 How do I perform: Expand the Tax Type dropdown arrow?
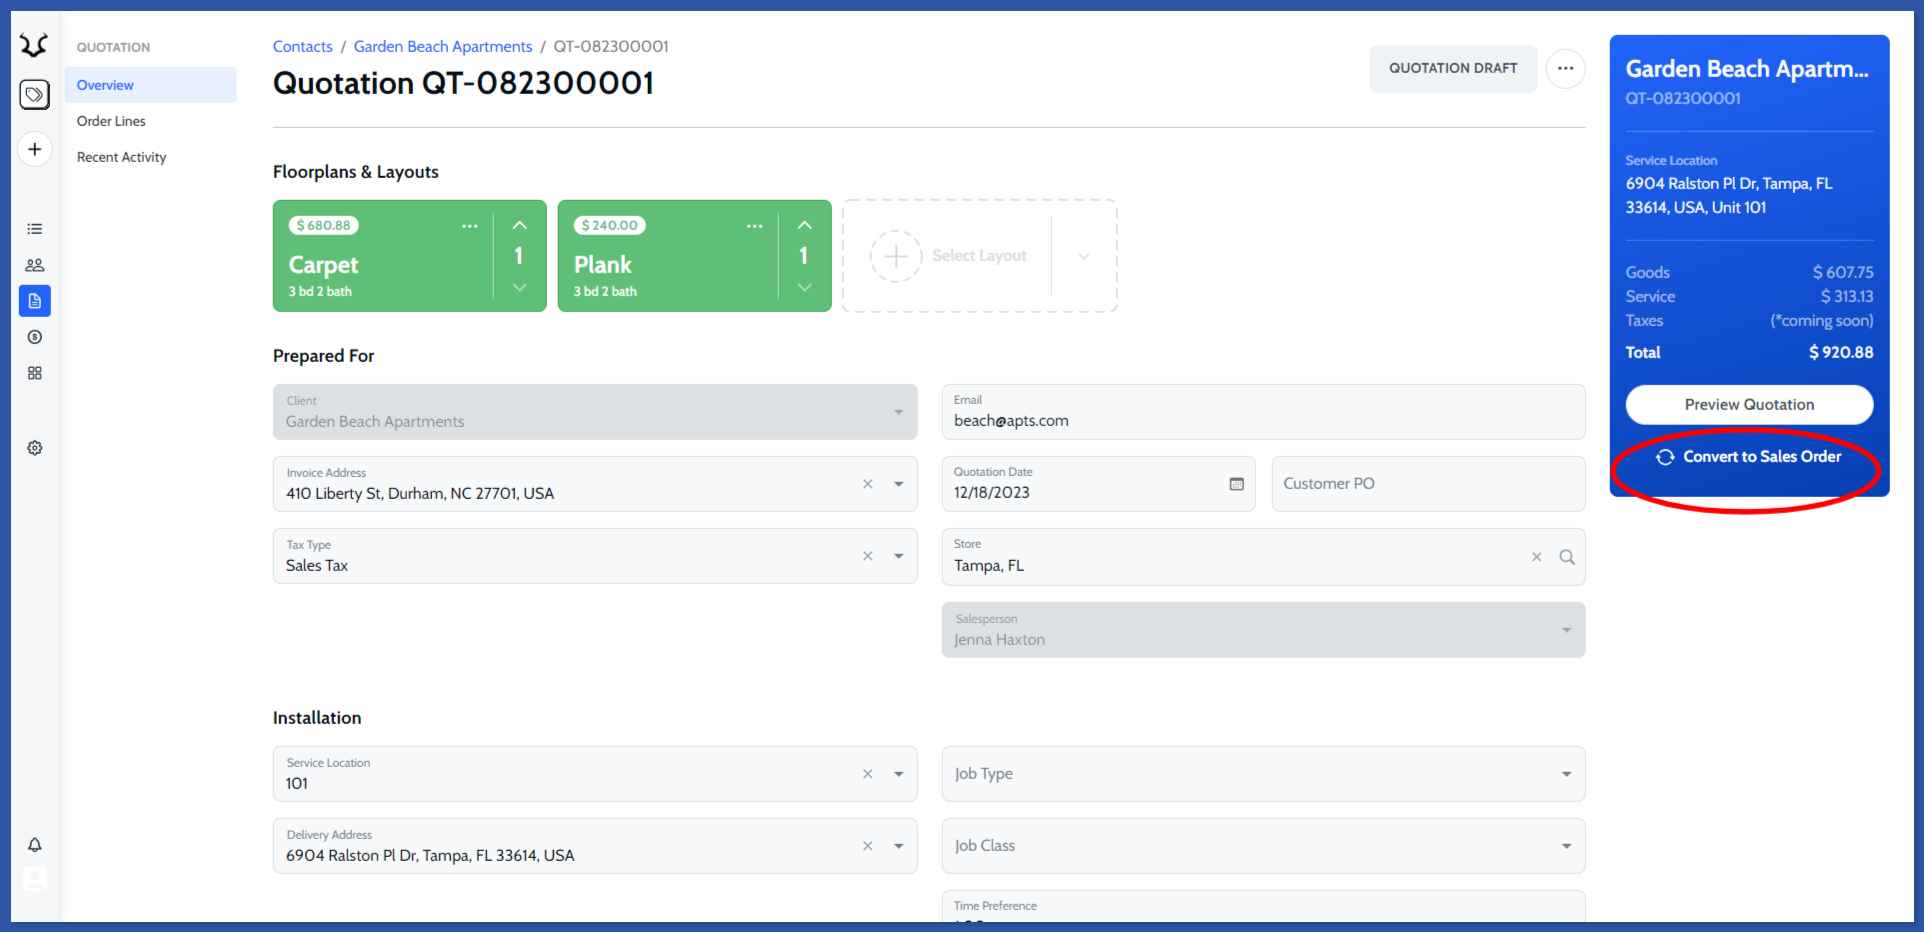899,556
